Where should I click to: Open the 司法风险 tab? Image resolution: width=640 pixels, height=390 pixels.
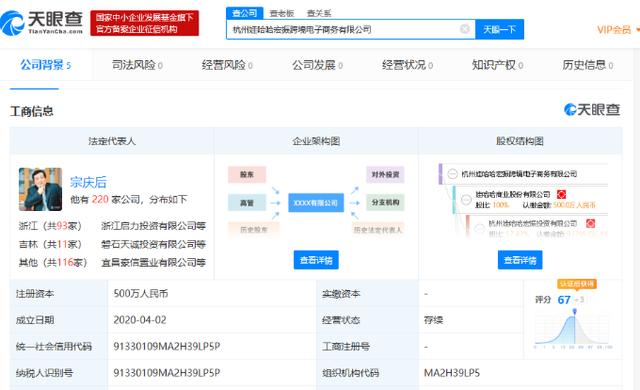[137, 65]
